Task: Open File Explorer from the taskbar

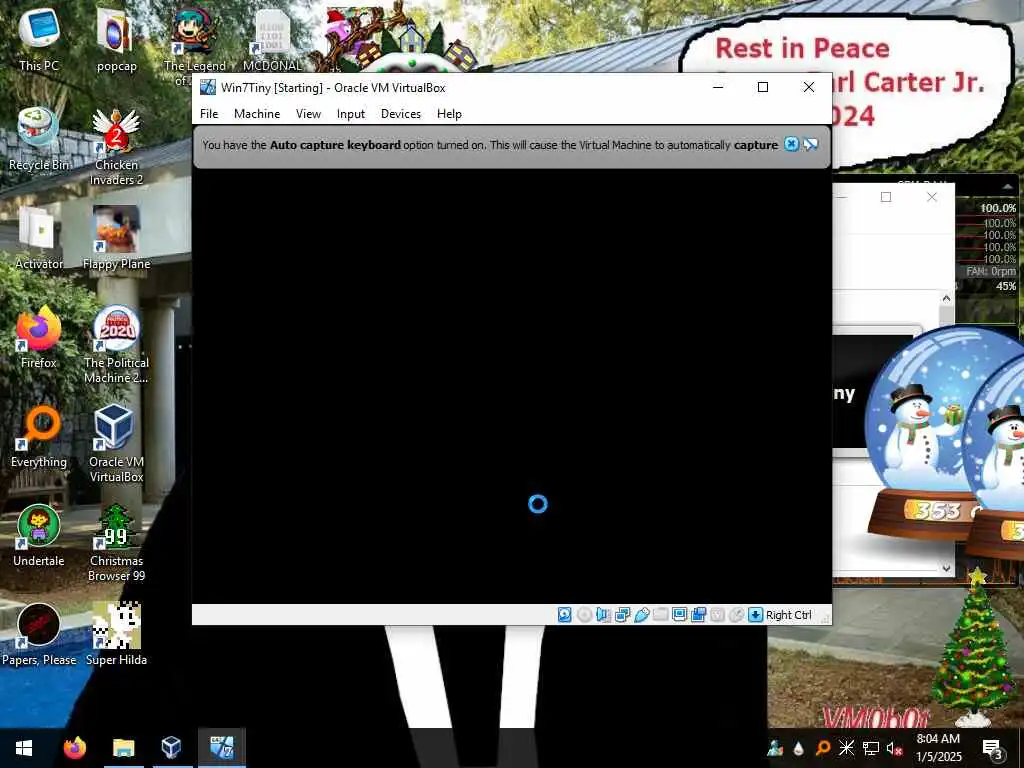Action: 123,747
